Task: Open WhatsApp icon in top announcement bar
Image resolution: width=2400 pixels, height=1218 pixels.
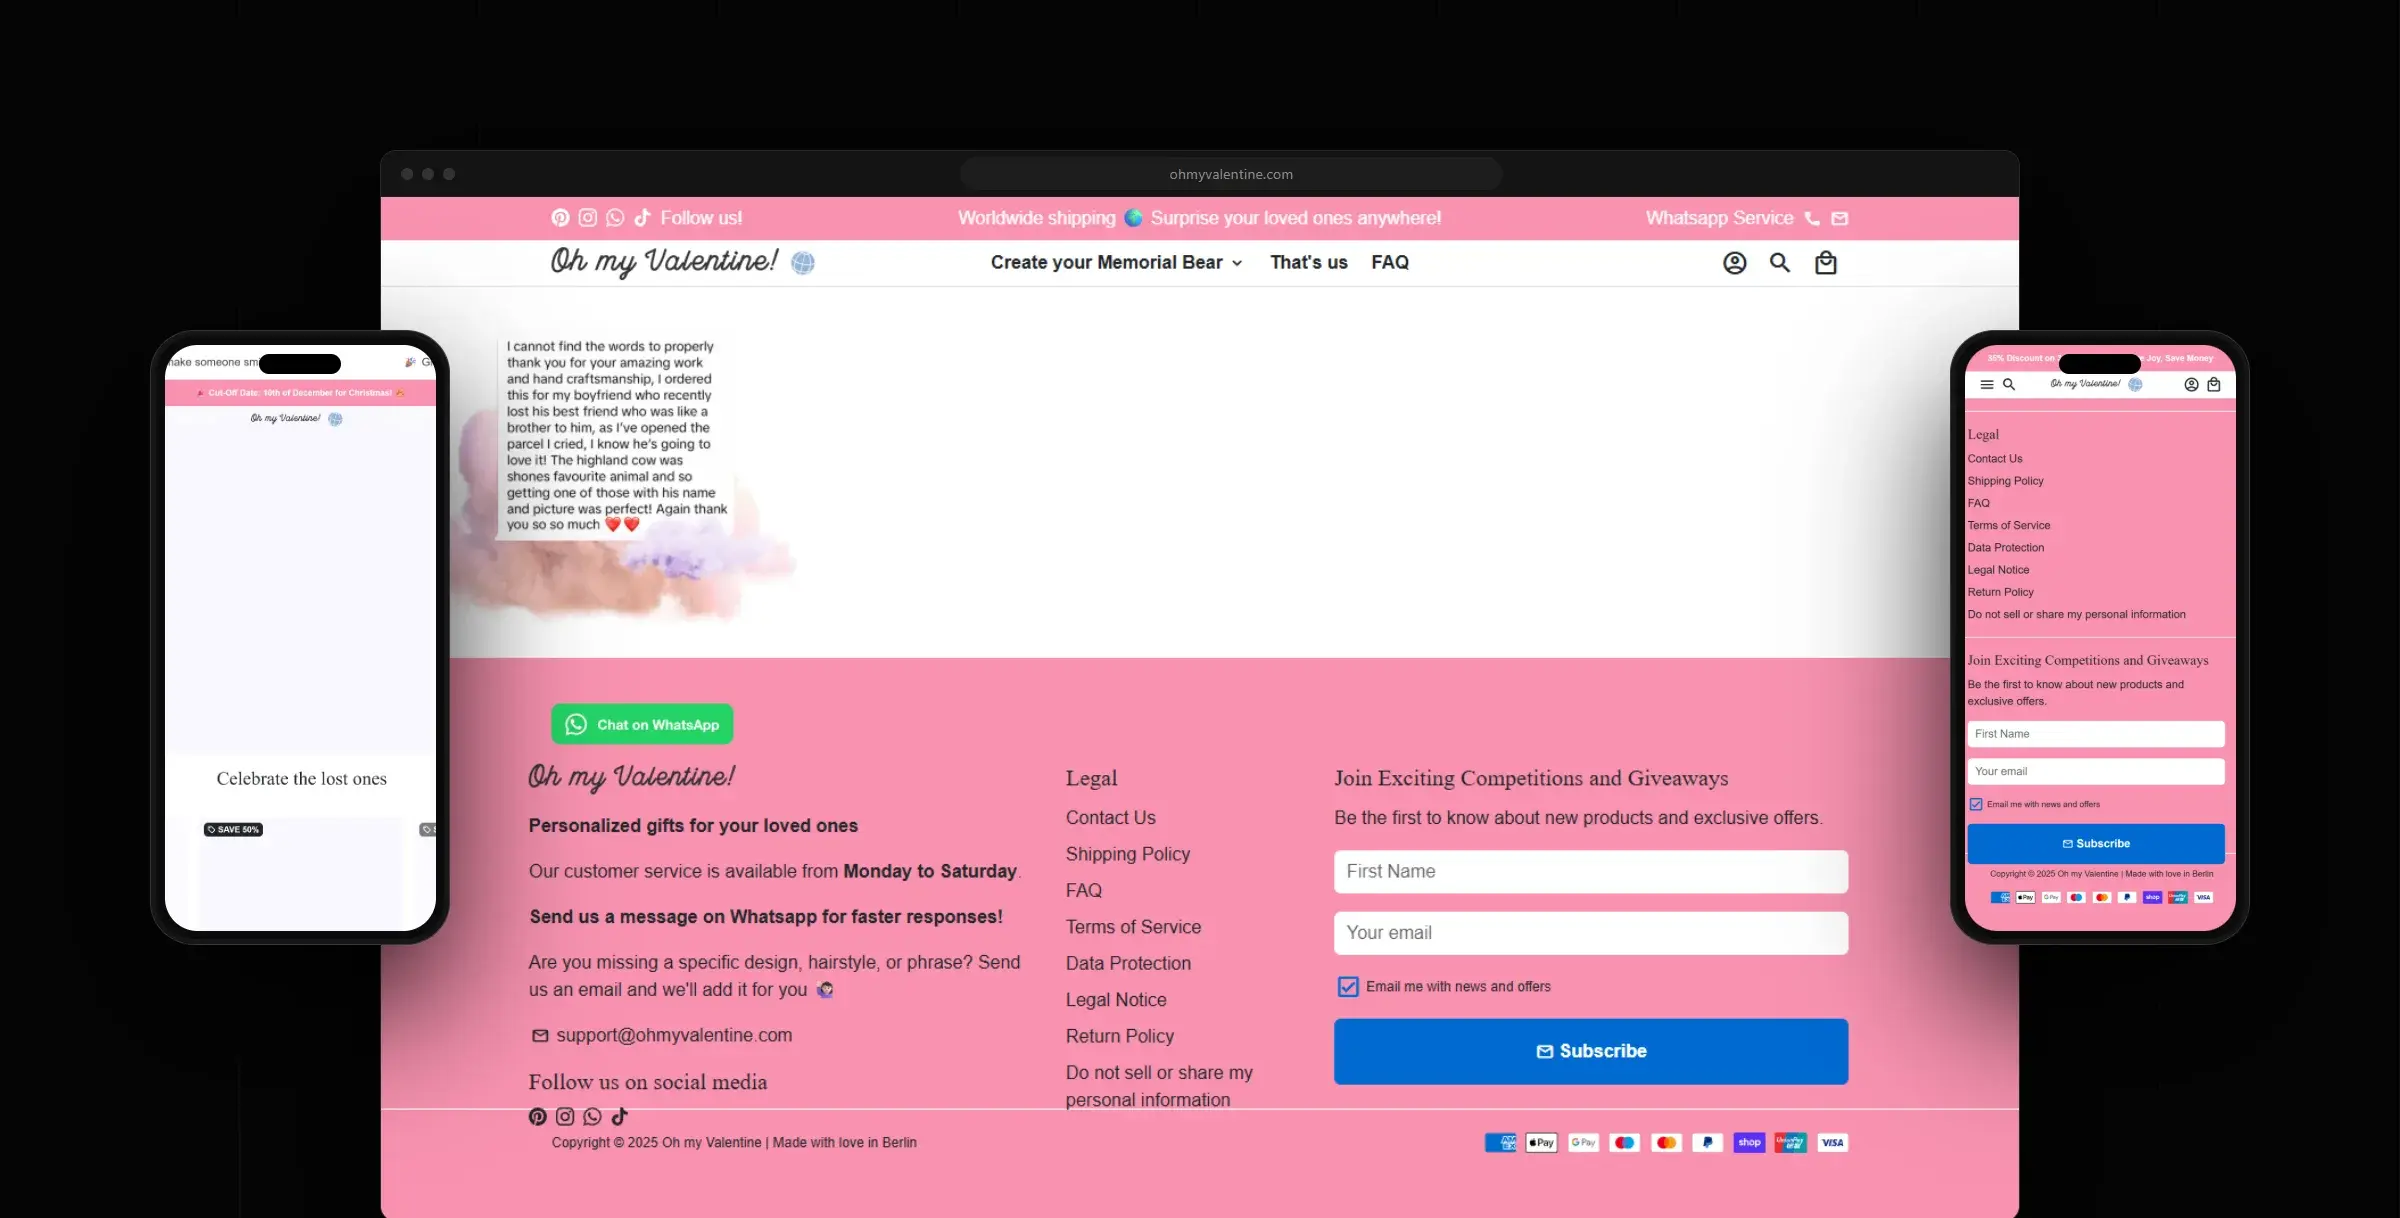Action: [615, 218]
